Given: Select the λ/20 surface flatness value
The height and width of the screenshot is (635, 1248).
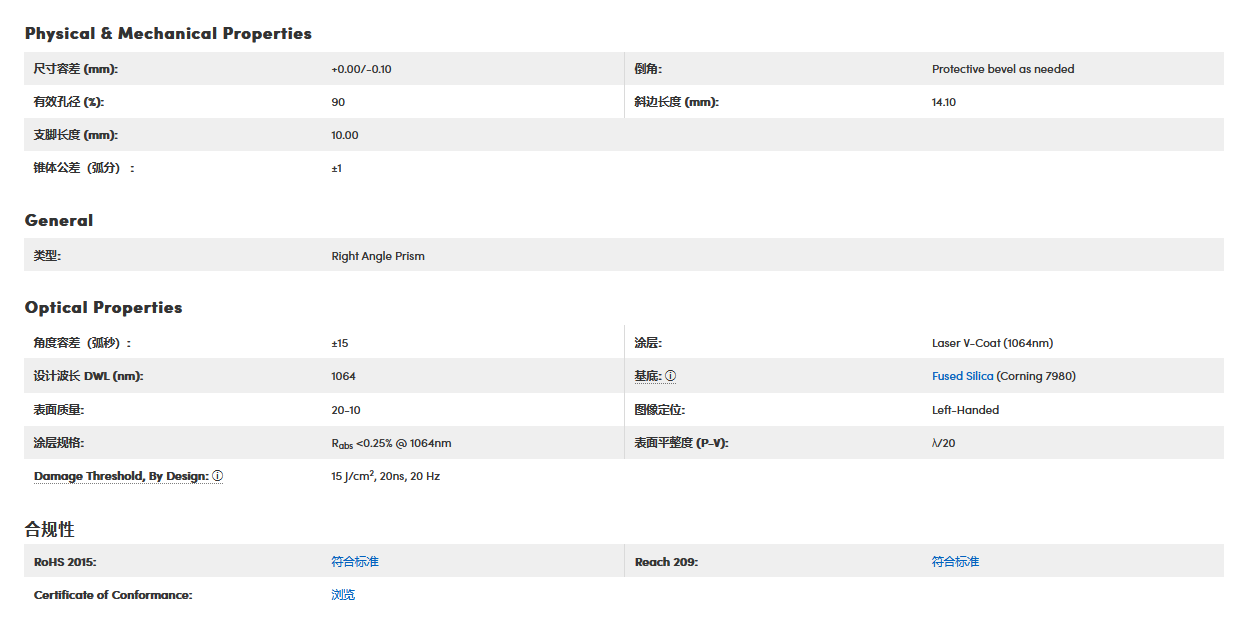Looking at the screenshot, I should point(943,443).
